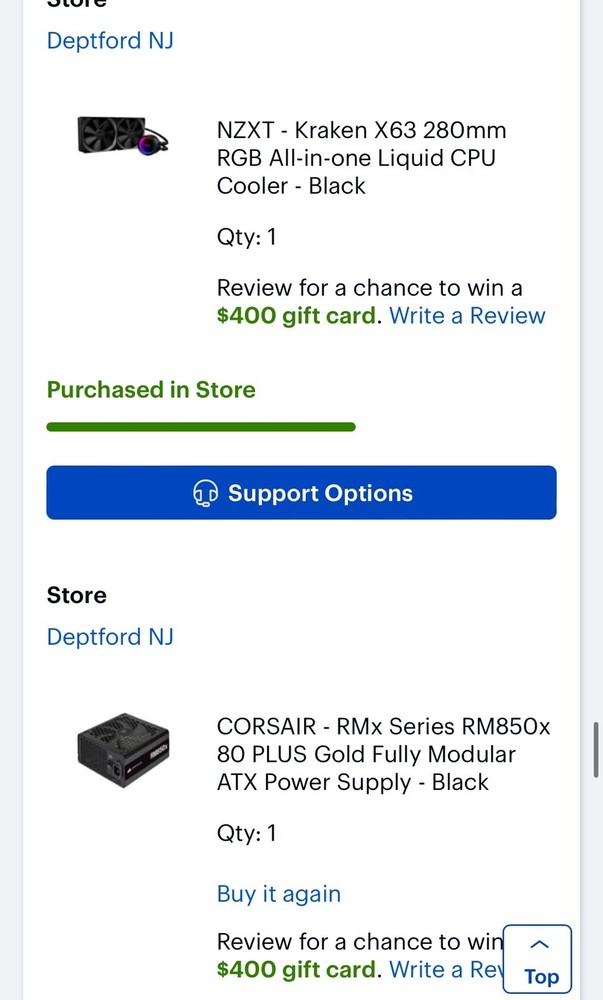Viewport: 603px width, 1000px height.
Task: Open Support Options for the Kraken cooler
Action: (300, 492)
